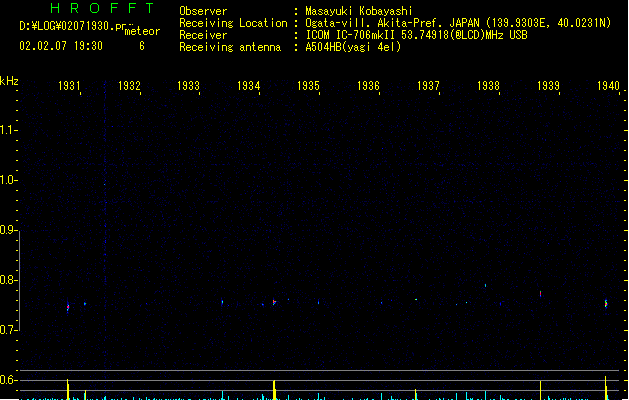The height and width of the screenshot is (400, 629).
Task: Click the 1934 time axis marker
Action: (248, 85)
